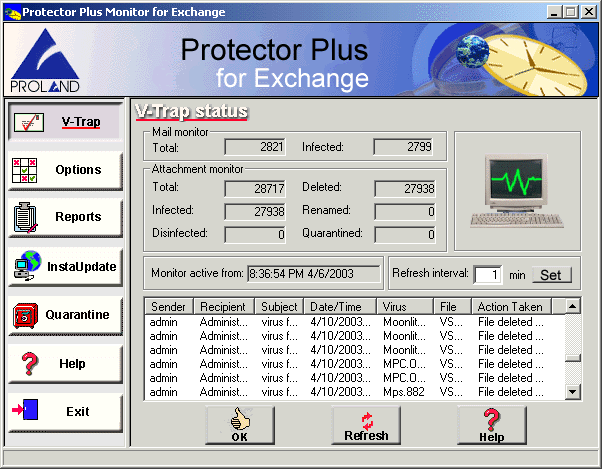Click the virus list scrollbar thumb
Viewport: 602px width, 469px height.
(573, 358)
